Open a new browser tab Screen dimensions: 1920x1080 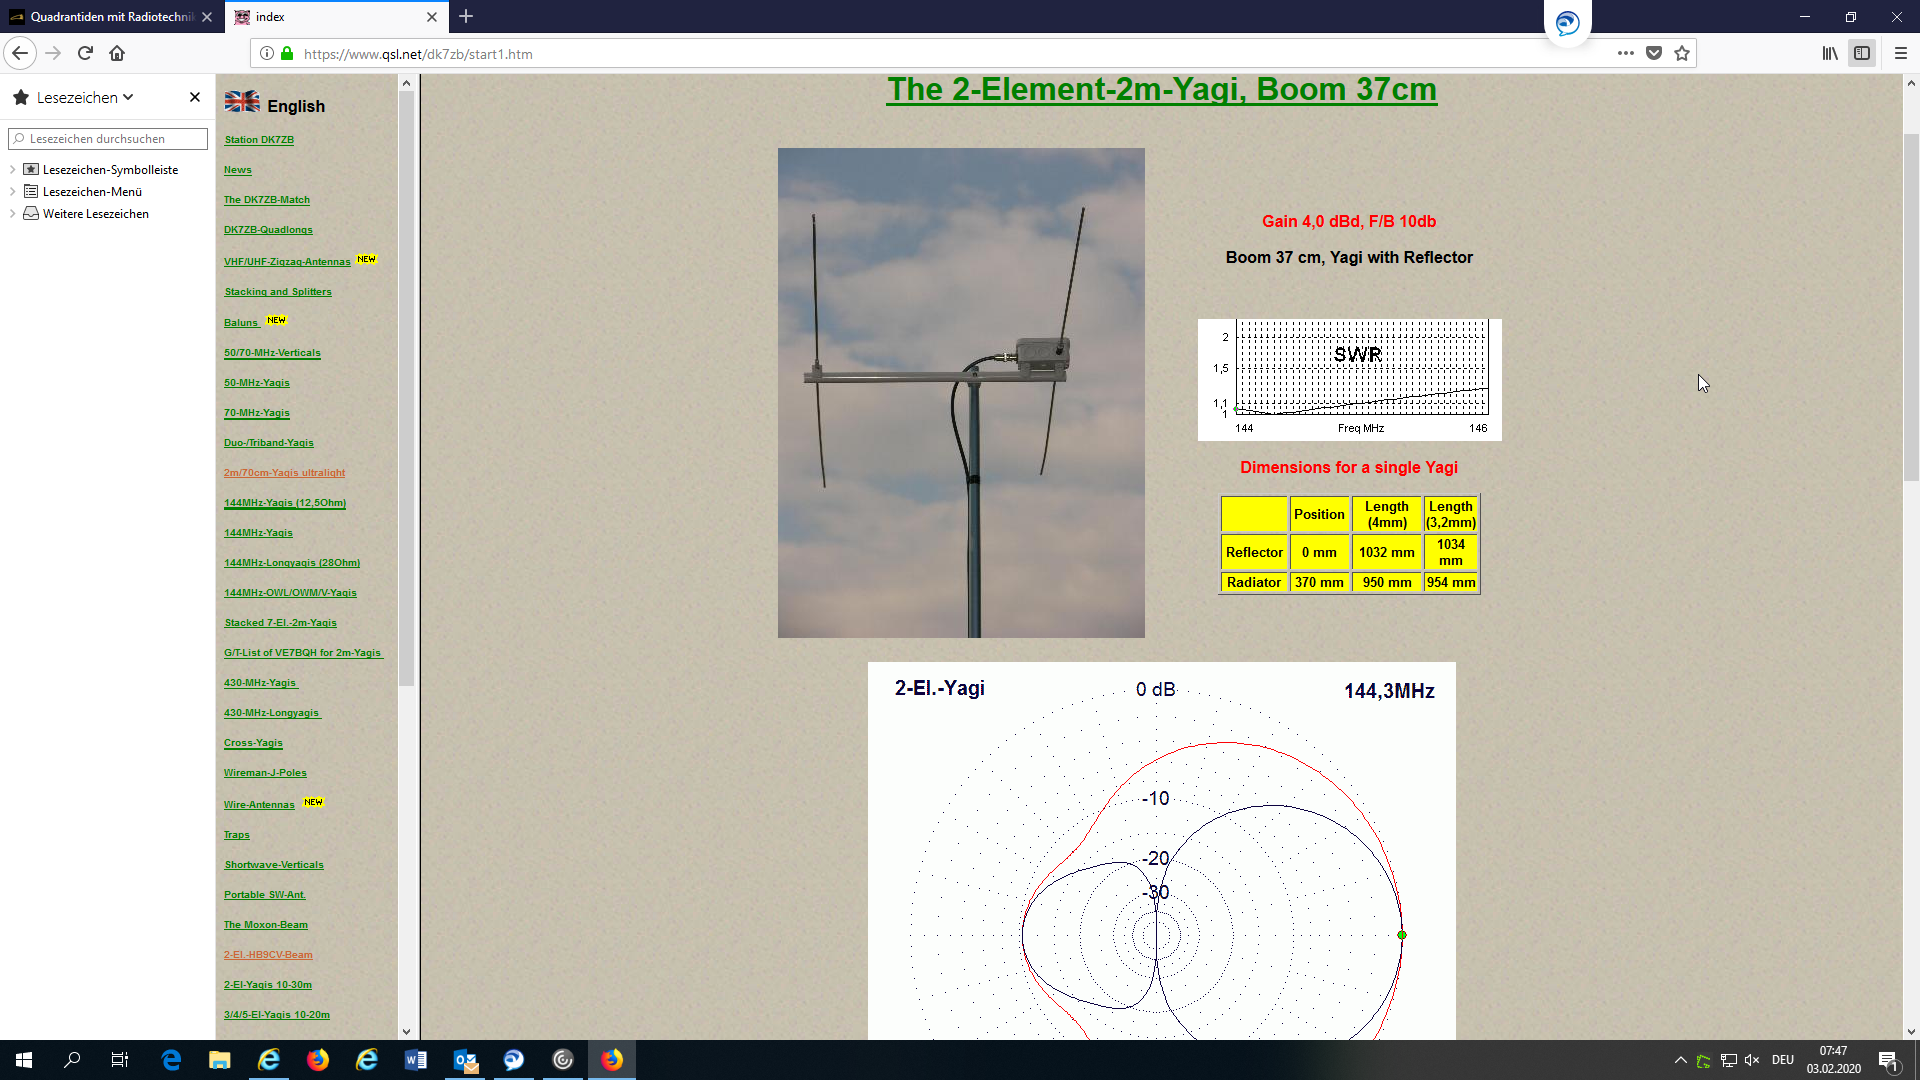point(466,17)
